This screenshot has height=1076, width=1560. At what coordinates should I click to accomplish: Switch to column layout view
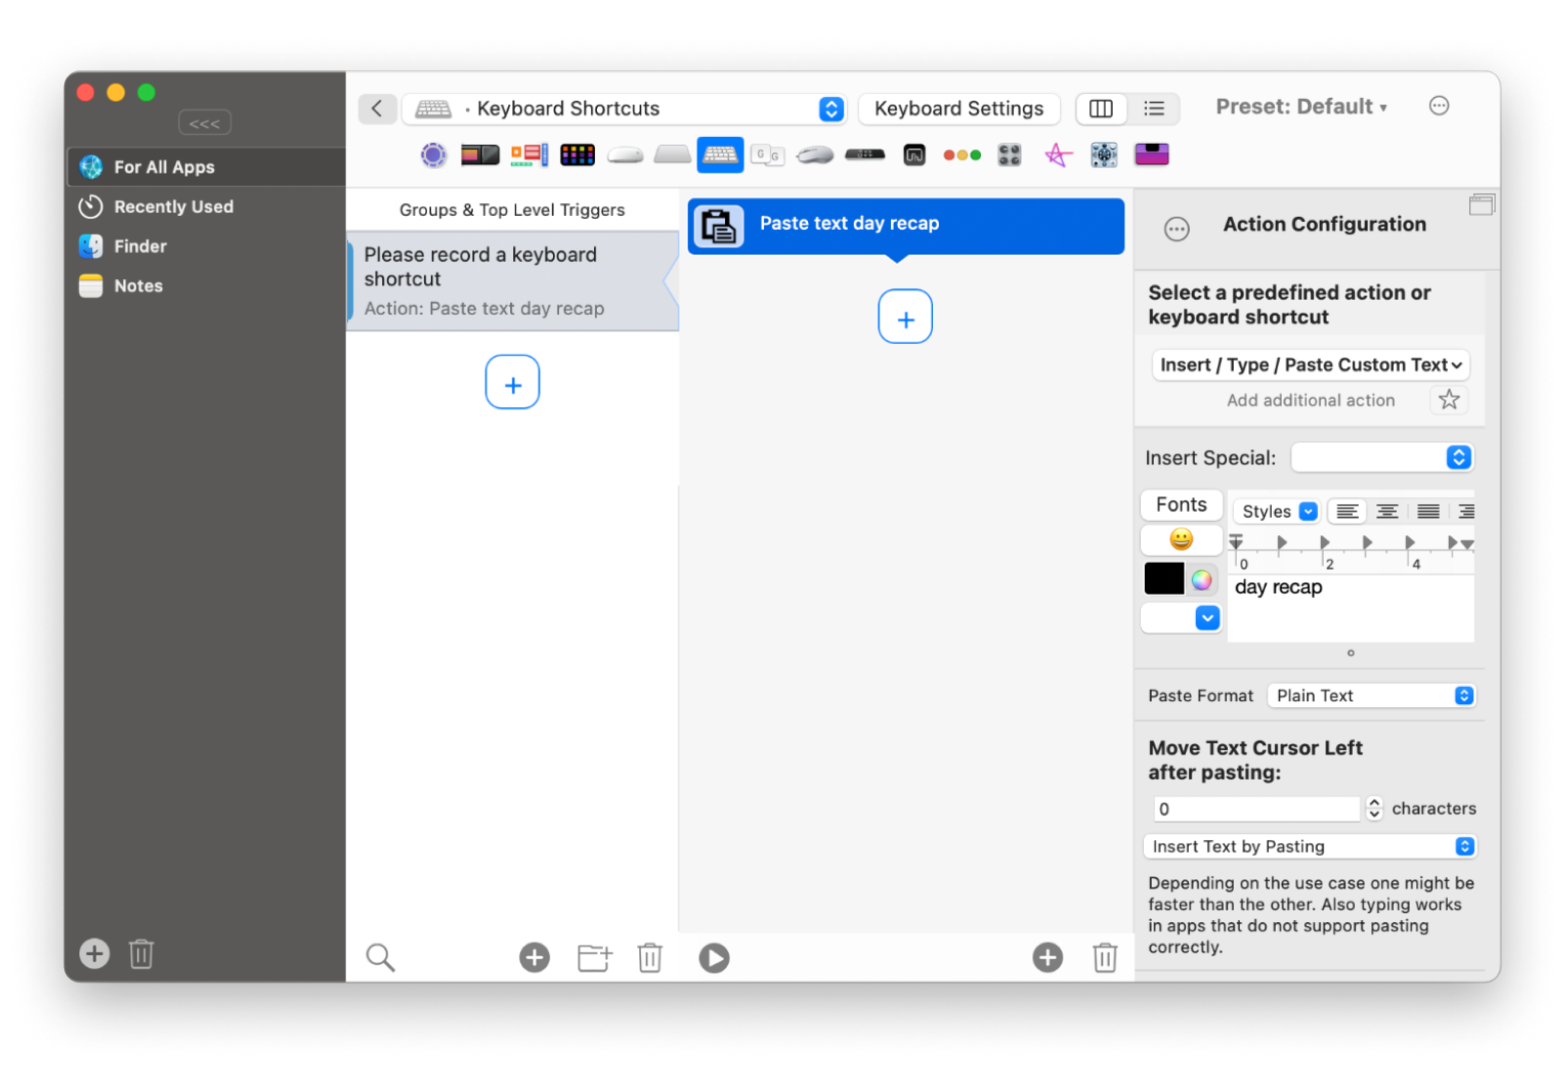[1101, 109]
